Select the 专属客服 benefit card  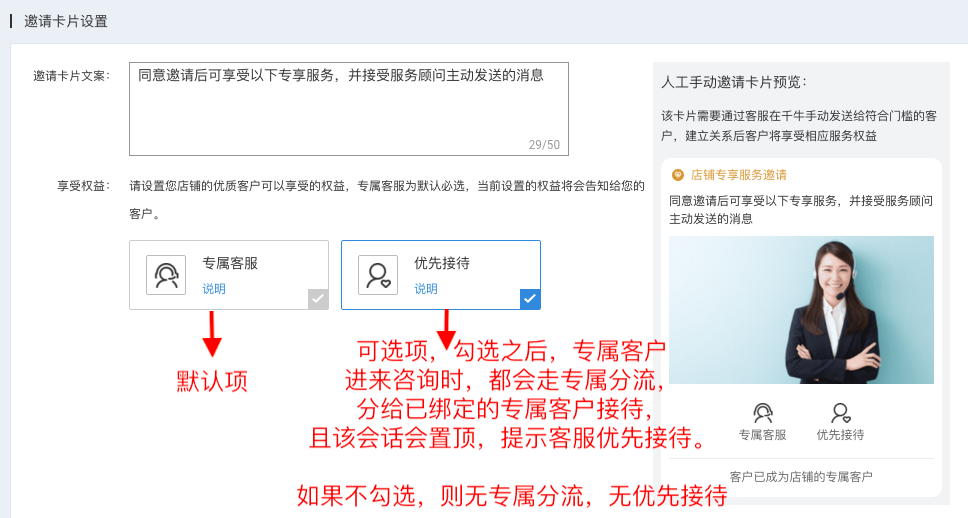click(x=229, y=275)
